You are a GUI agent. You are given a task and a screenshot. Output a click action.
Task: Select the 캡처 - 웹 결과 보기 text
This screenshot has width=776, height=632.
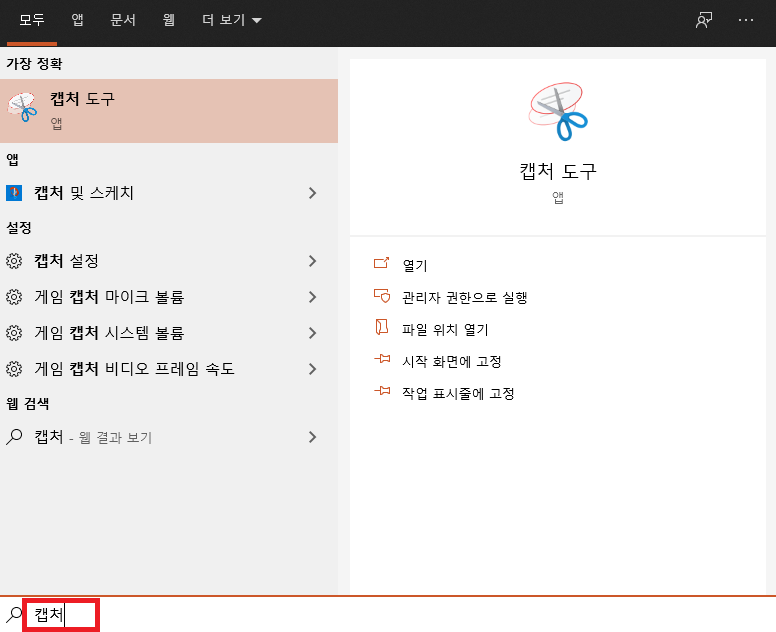point(93,437)
